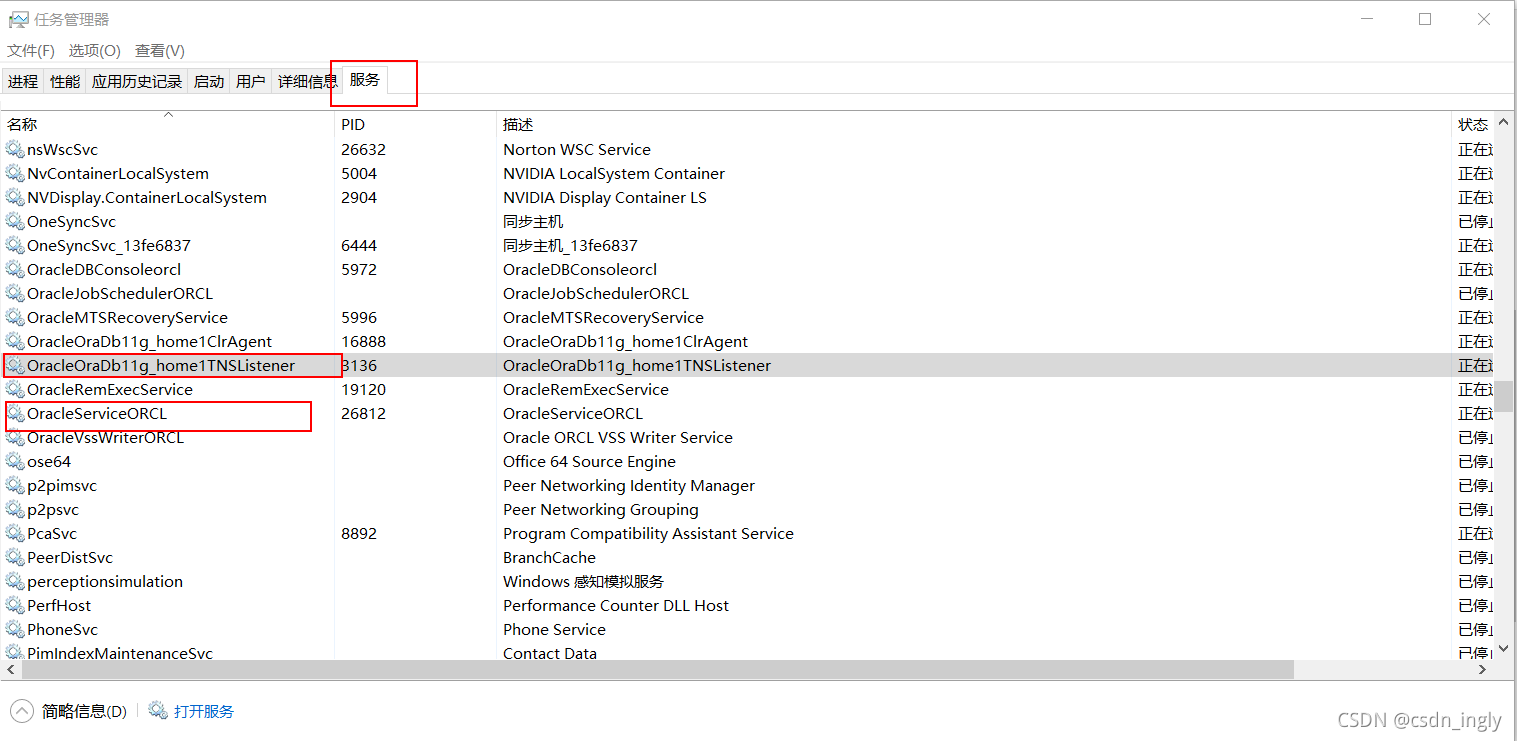Click the gear icon next to PeerDistSvc

click(16, 557)
